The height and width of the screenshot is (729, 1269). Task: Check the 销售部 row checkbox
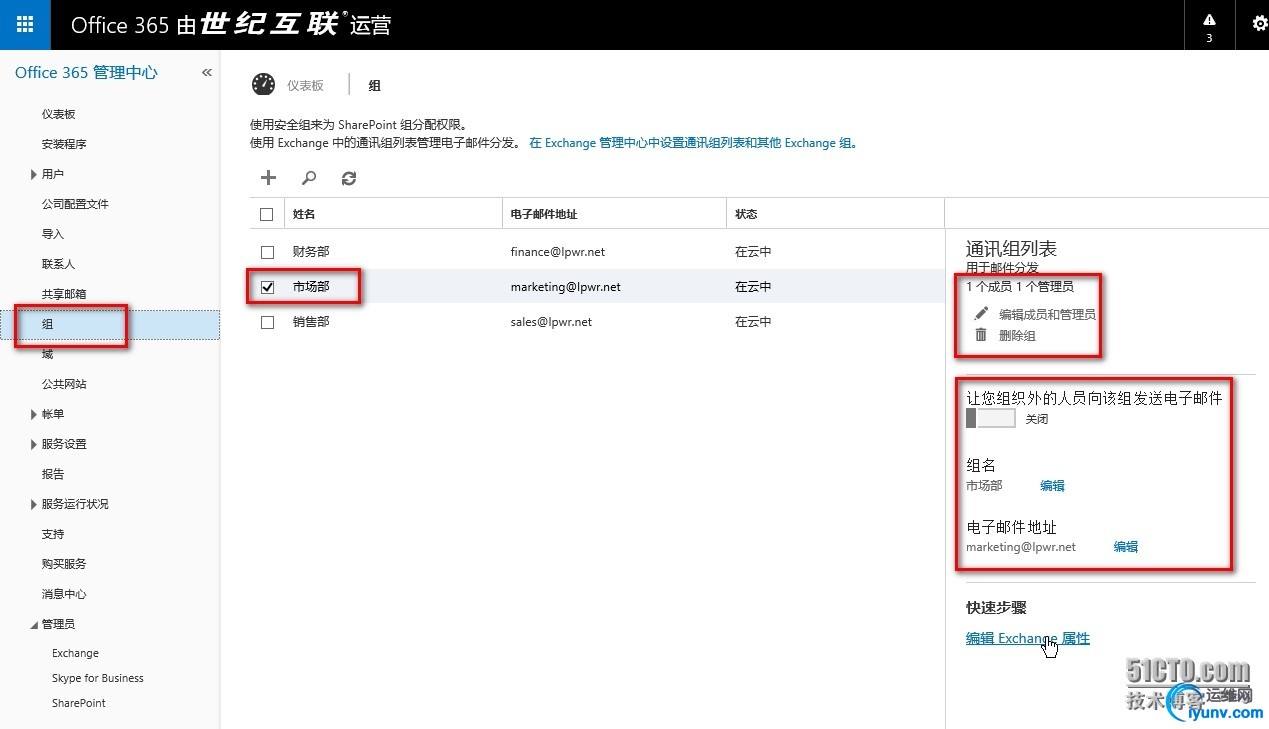pyautogui.click(x=267, y=322)
